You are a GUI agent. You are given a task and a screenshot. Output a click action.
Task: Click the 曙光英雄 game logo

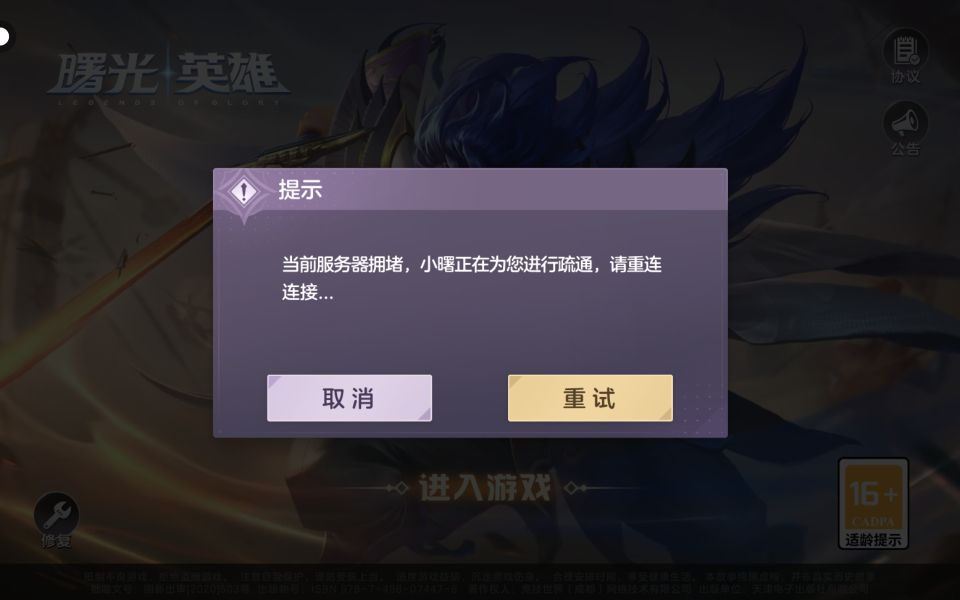(168, 75)
